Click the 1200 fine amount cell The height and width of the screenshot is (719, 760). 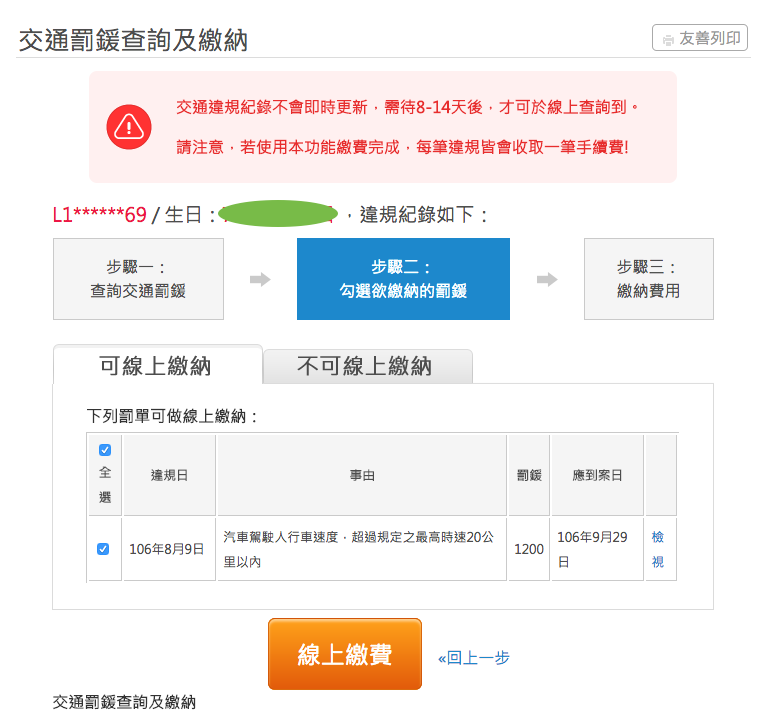point(529,549)
